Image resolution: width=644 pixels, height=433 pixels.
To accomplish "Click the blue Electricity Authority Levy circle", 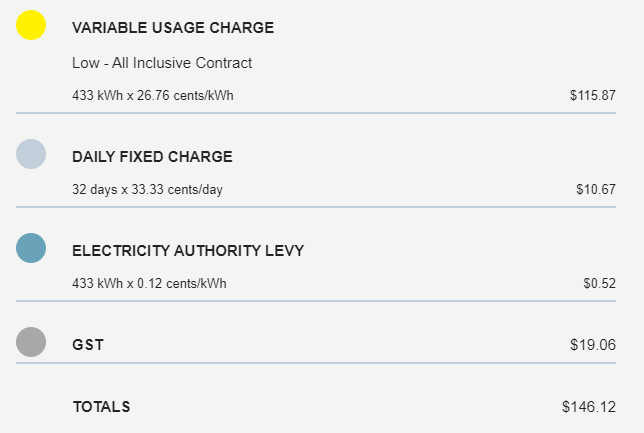I will pos(31,248).
